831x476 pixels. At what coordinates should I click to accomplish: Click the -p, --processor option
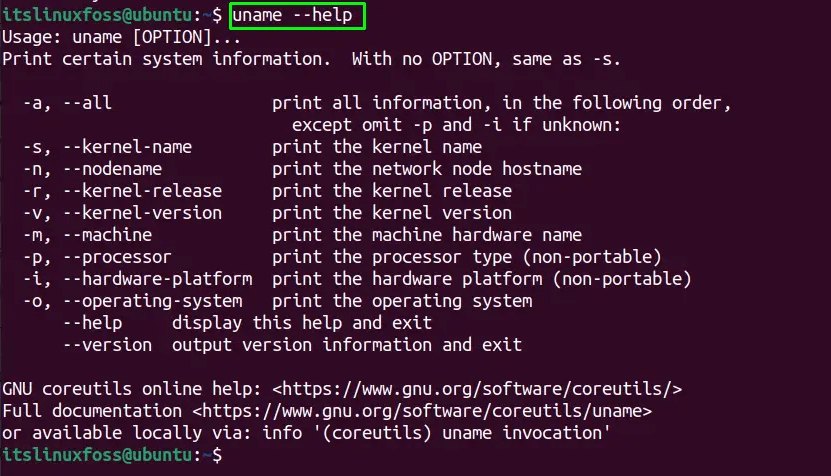[x=97, y=257]
